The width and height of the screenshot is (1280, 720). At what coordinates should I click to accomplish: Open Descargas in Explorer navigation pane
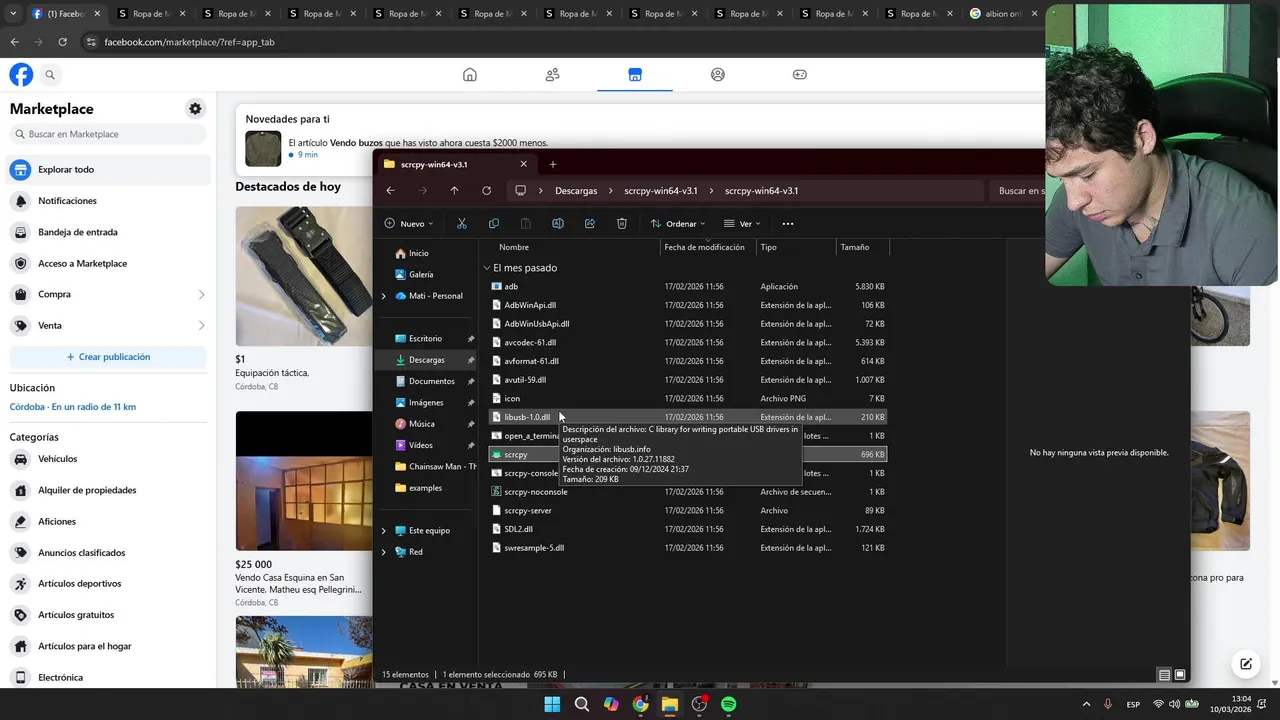426,360
